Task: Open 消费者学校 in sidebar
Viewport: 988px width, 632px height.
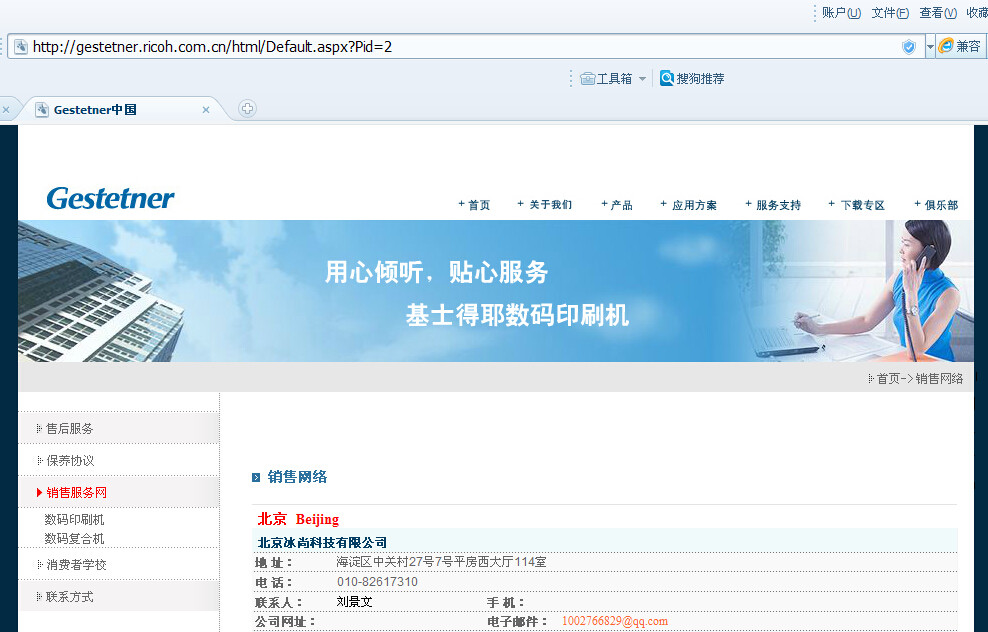Action: tap(76, 565)
